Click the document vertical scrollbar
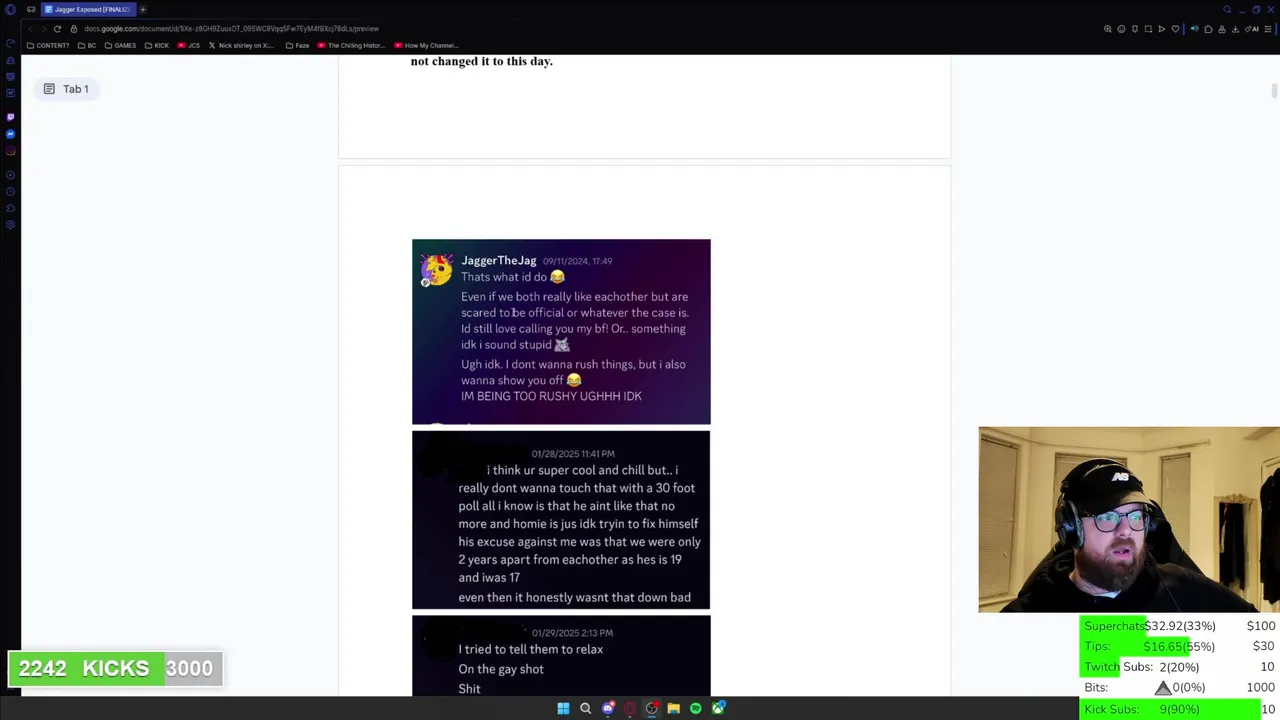 1274,90
